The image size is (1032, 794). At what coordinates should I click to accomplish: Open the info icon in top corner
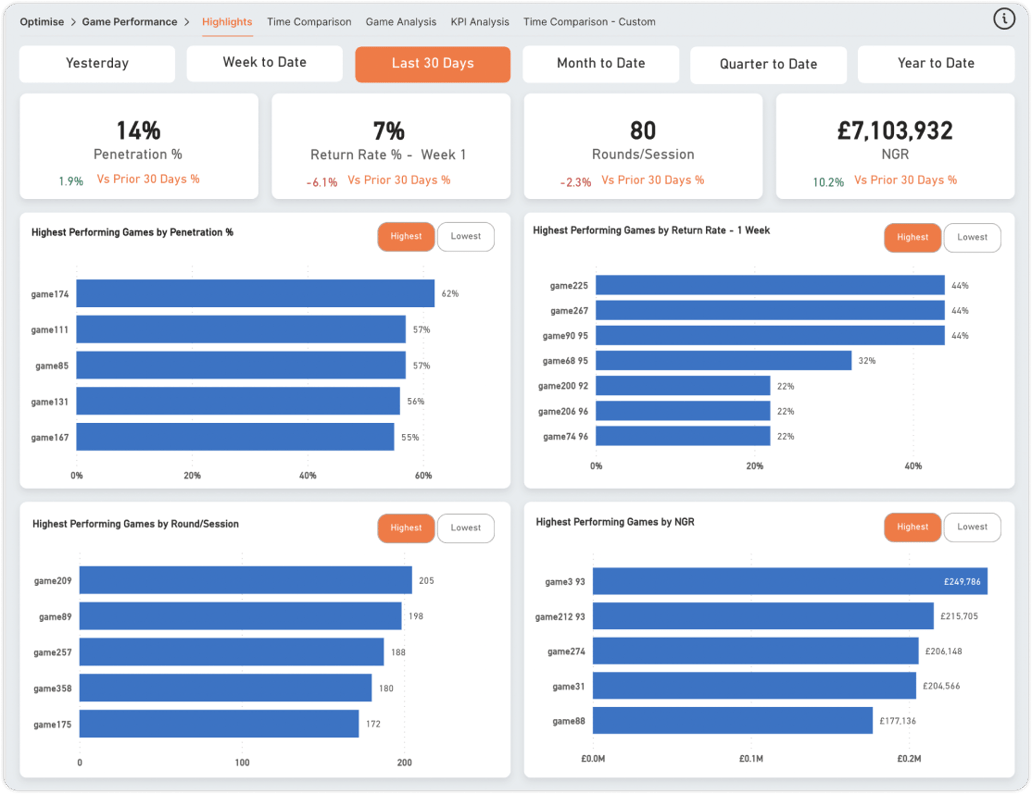(x=1004, y=19)
